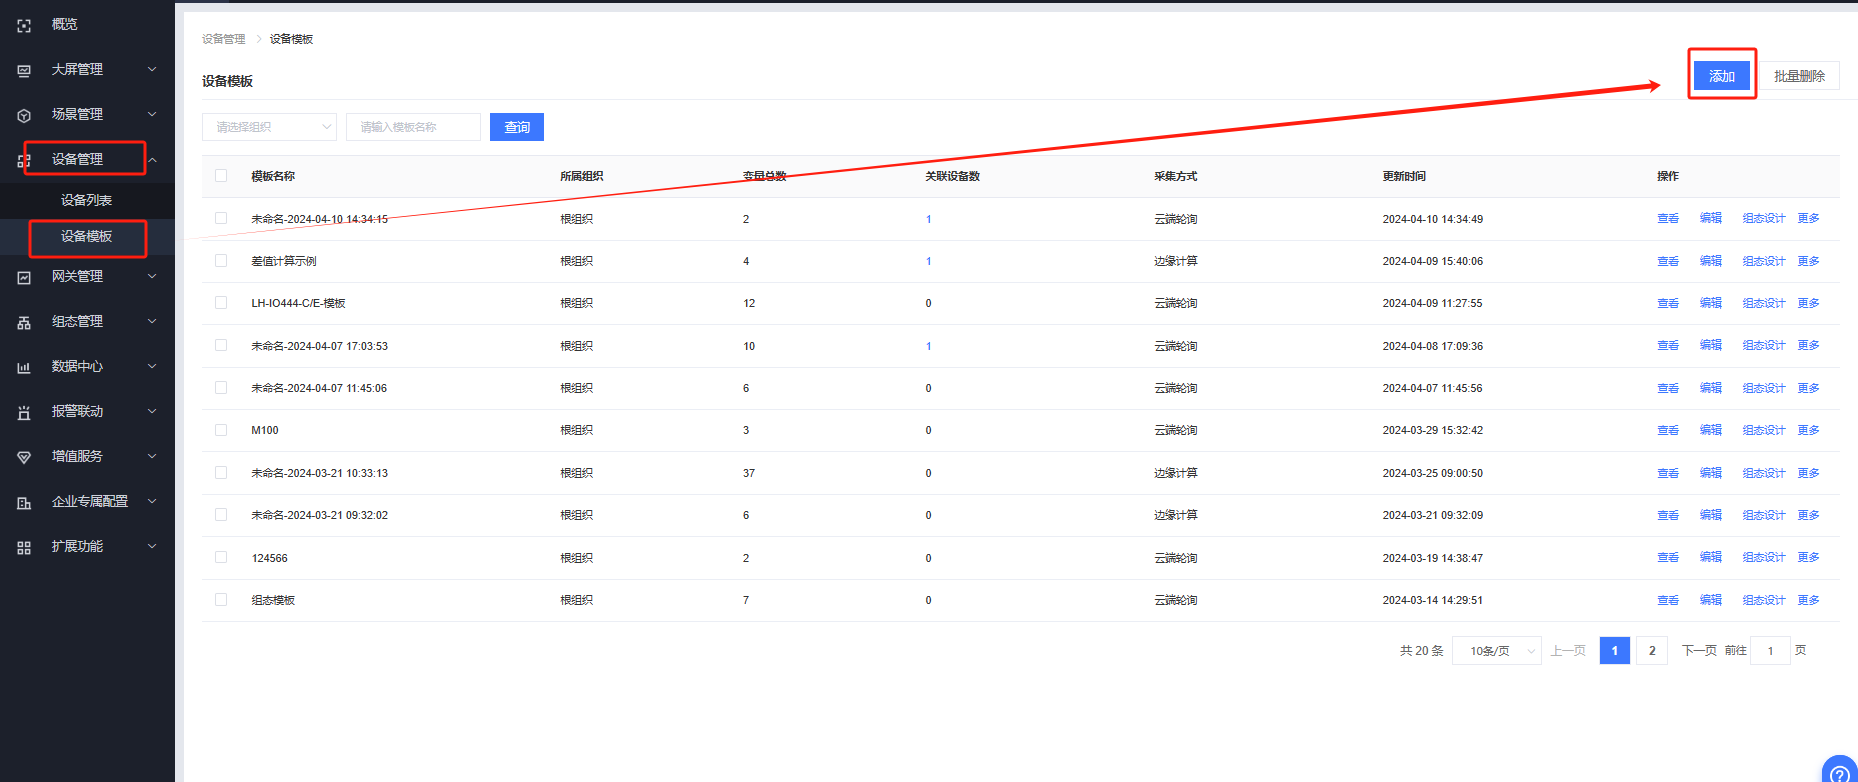Select the 设备模板 sidebar submenu item
The height and width of the screenshot is (782, 1858).
pyautogui.click(x=86, y=236)
